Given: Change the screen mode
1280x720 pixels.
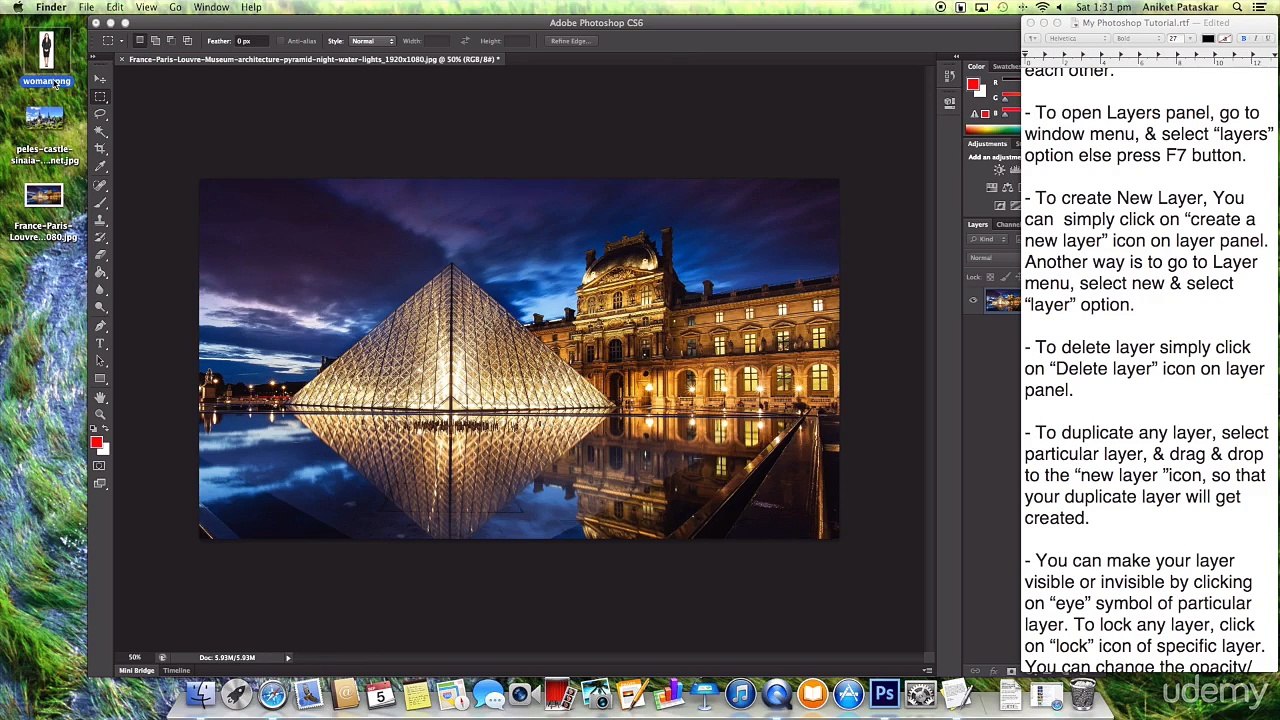Looking at the screenshot, I should 99,484.
